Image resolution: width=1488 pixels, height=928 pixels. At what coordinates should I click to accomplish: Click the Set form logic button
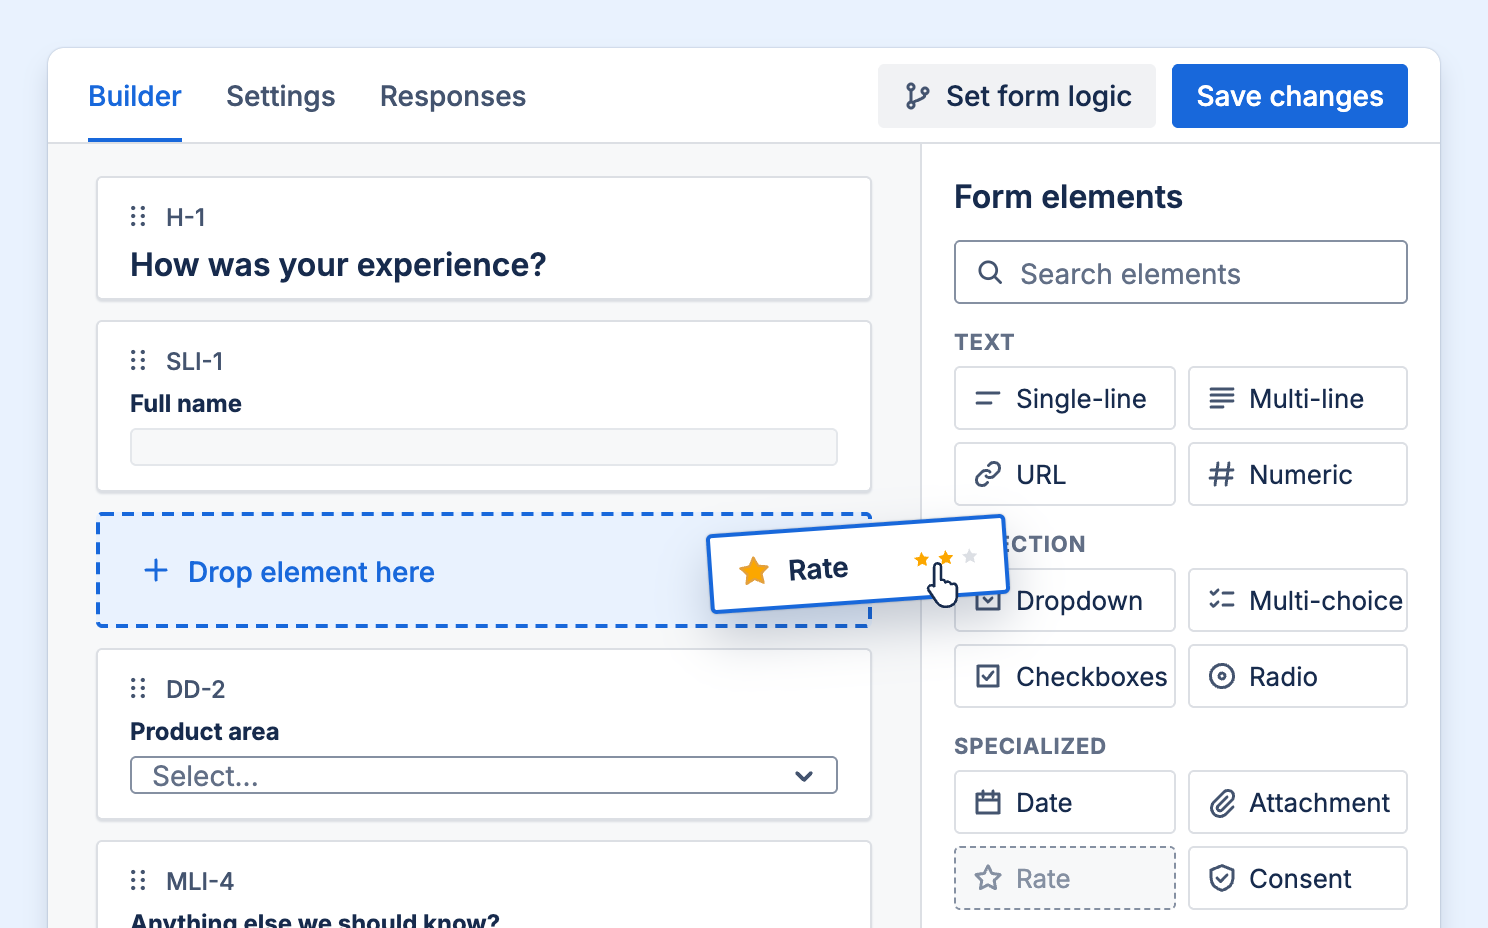point(1017,96)
